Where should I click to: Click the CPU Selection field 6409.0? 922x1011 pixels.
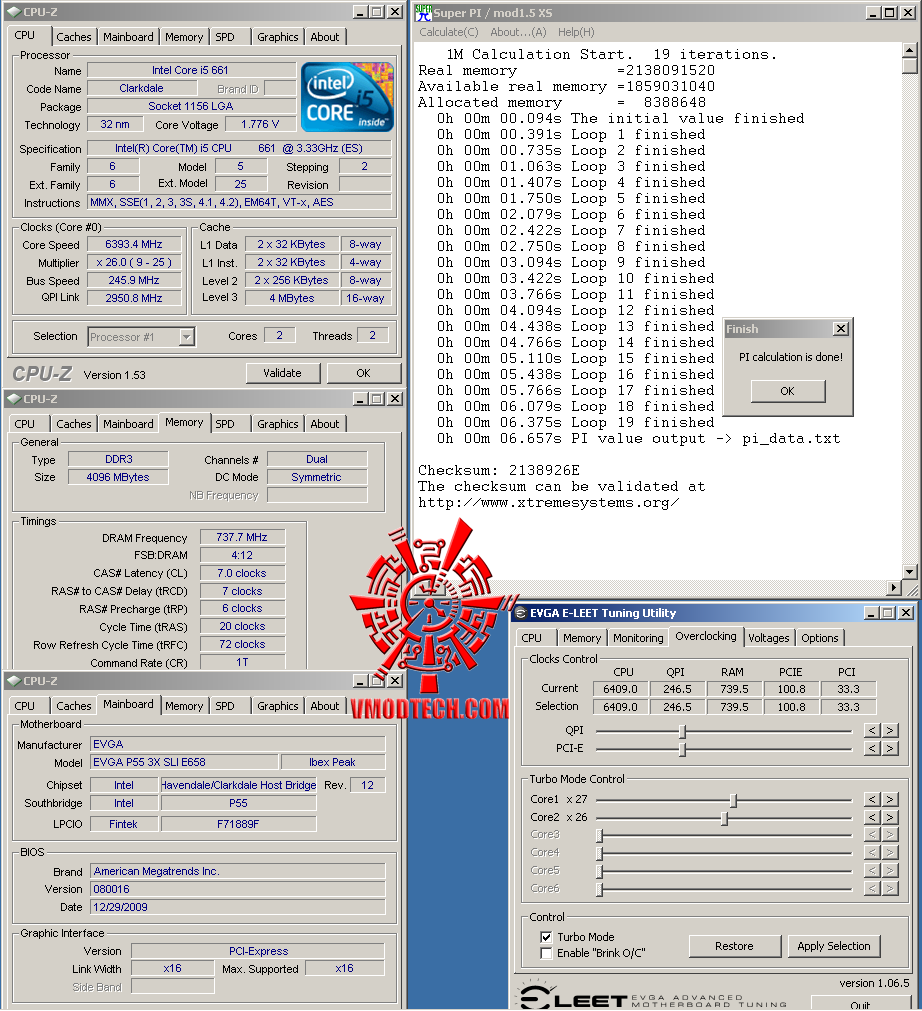620,707
